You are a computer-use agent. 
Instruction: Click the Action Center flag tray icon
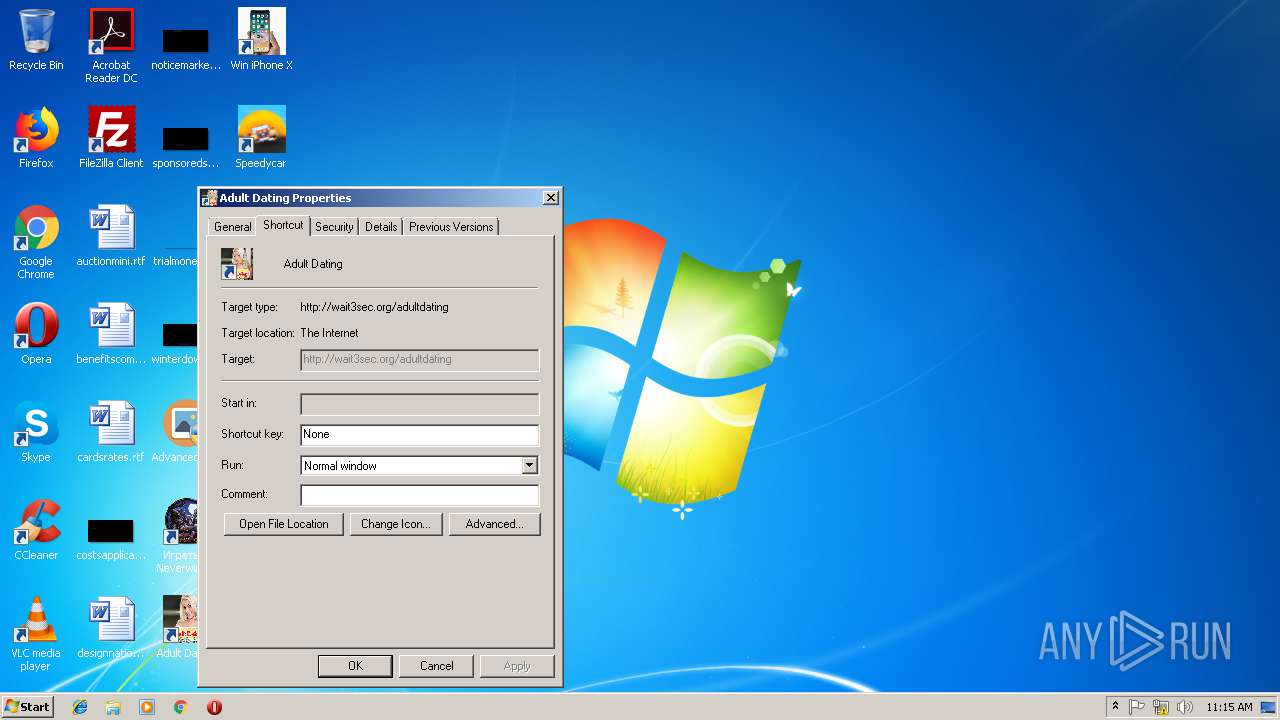[1137, 707]
